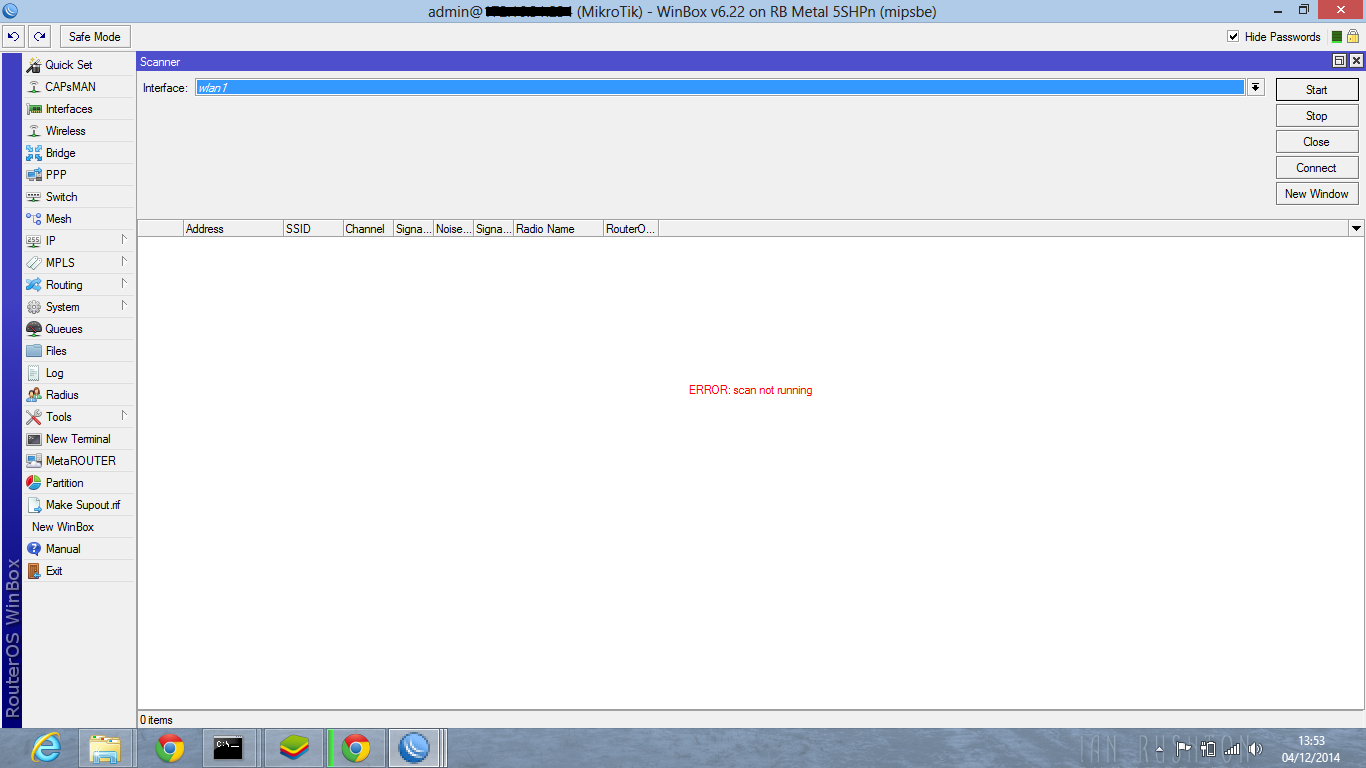Expand the System submenu
Image resolution: width=1366 pixels, height=768 pixels.
[78, 307]
